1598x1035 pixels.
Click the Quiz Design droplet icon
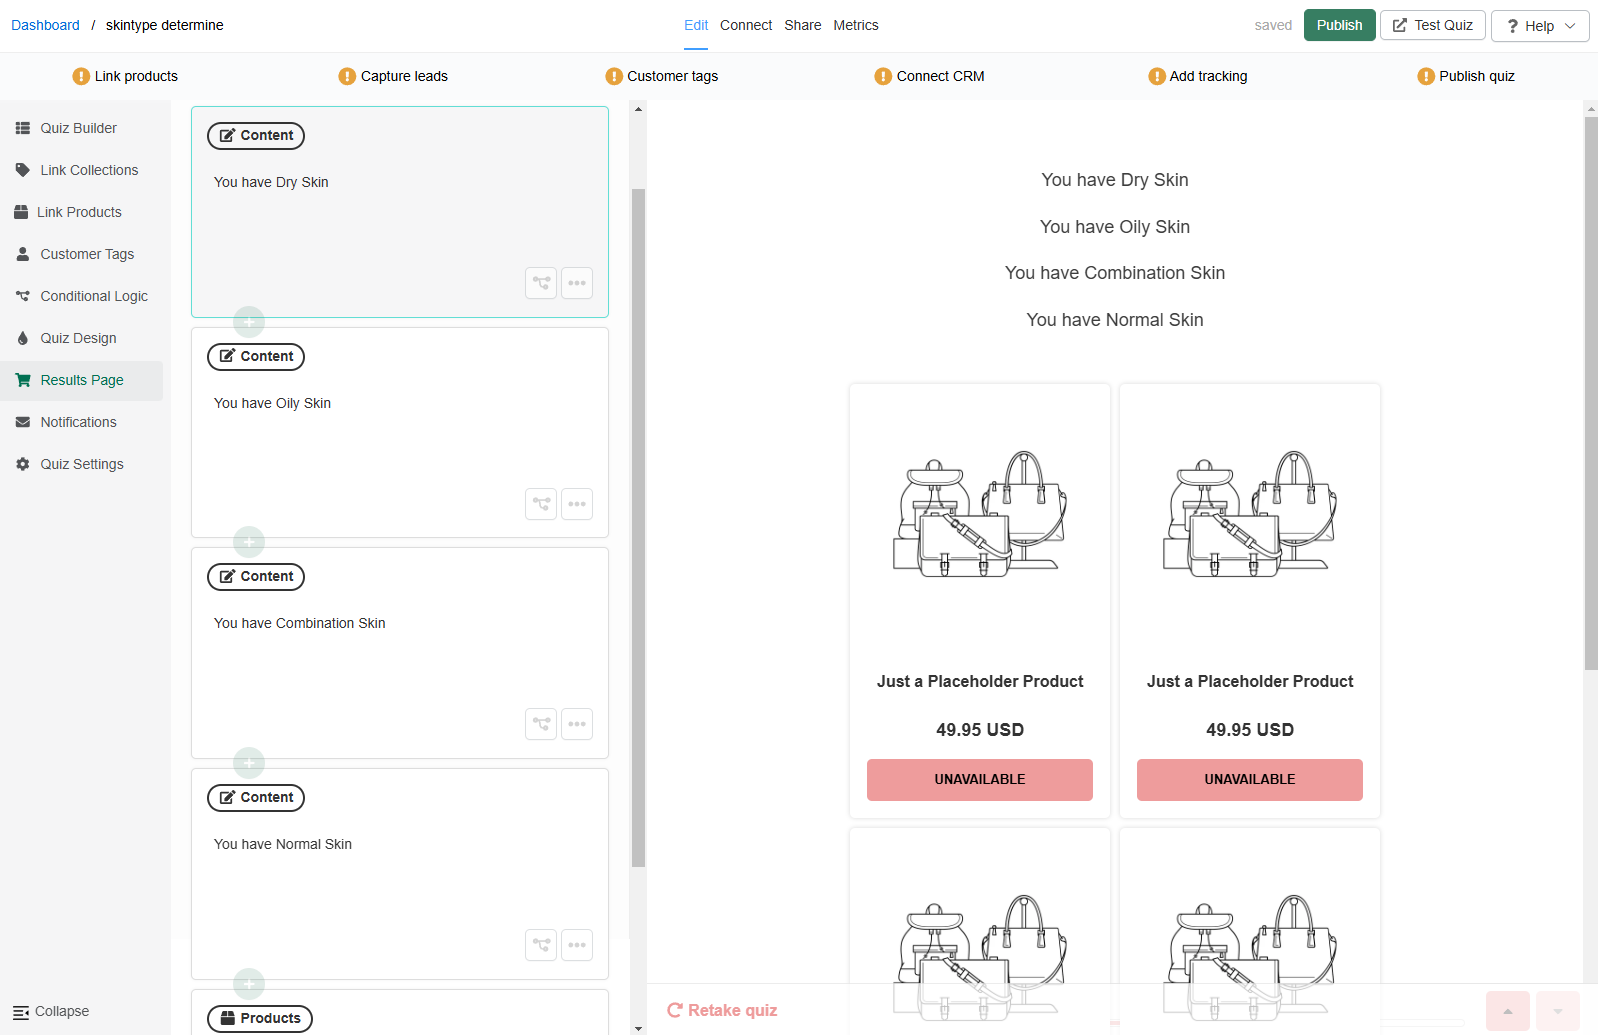tap(23, 338)
